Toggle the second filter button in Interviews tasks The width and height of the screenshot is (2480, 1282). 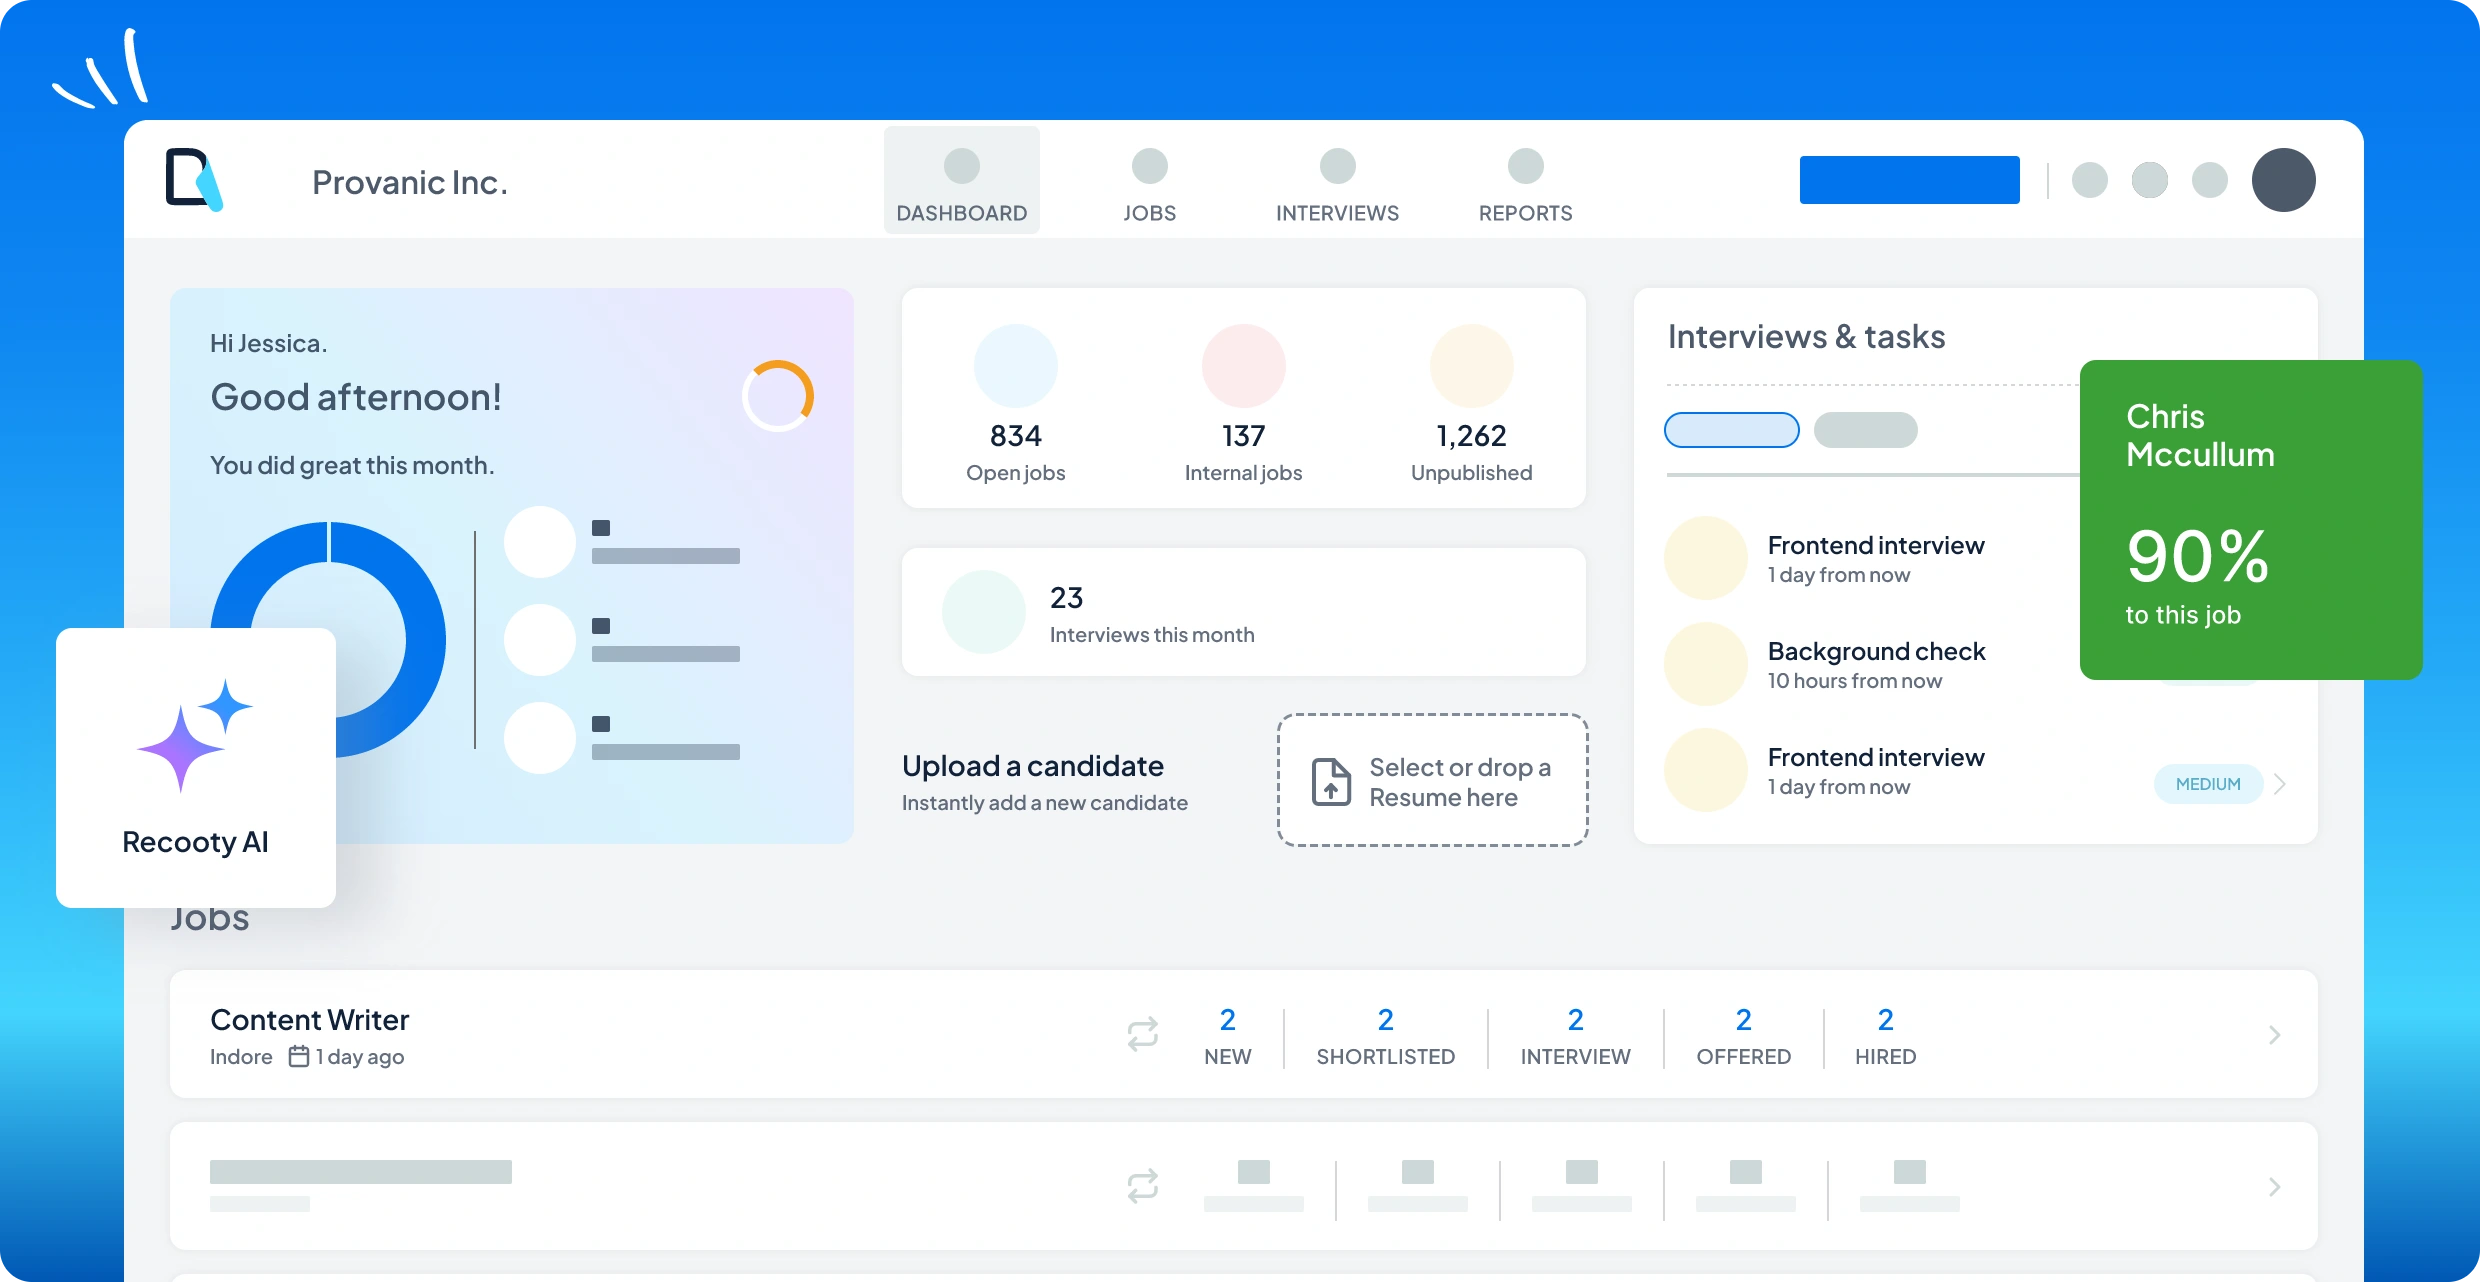coord(1864,427)
